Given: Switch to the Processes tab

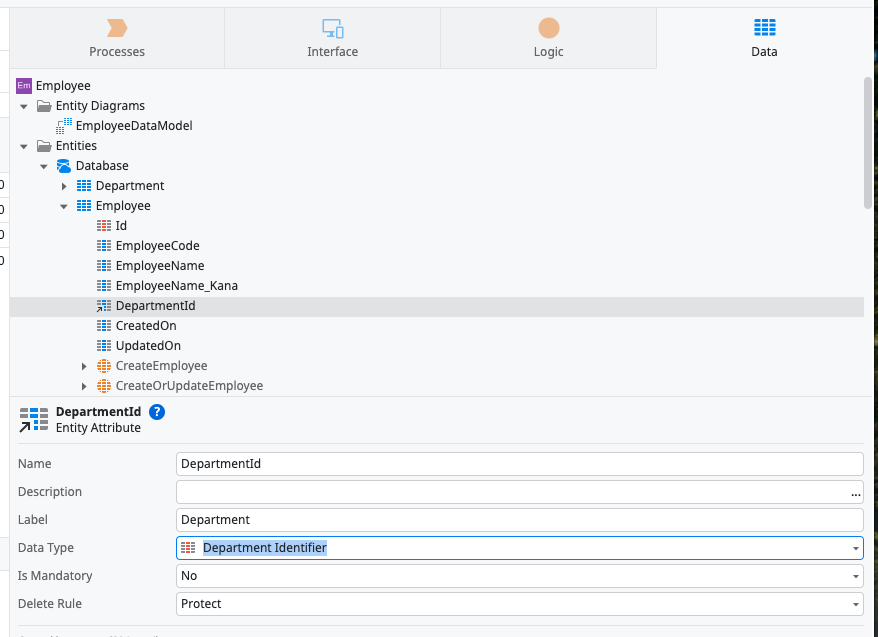Looking at the screenshot, I should [117, 38].
